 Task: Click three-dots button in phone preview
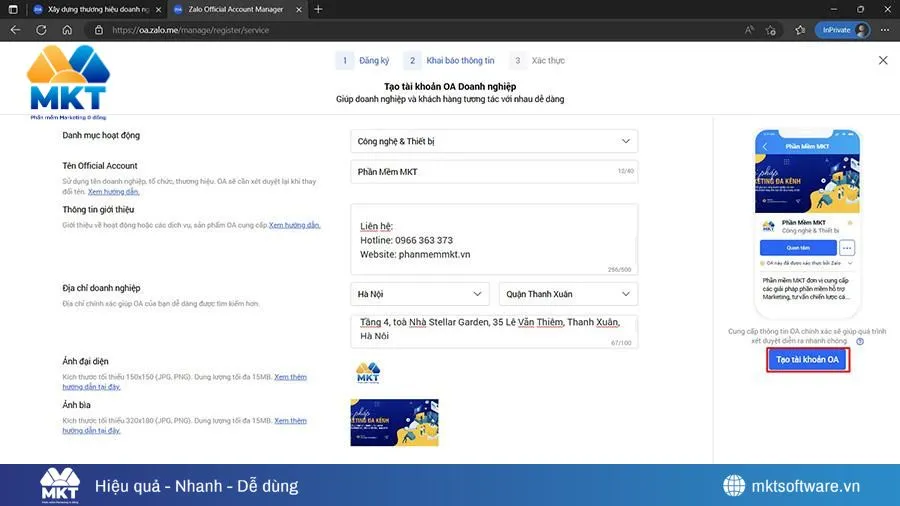[847, 248]
